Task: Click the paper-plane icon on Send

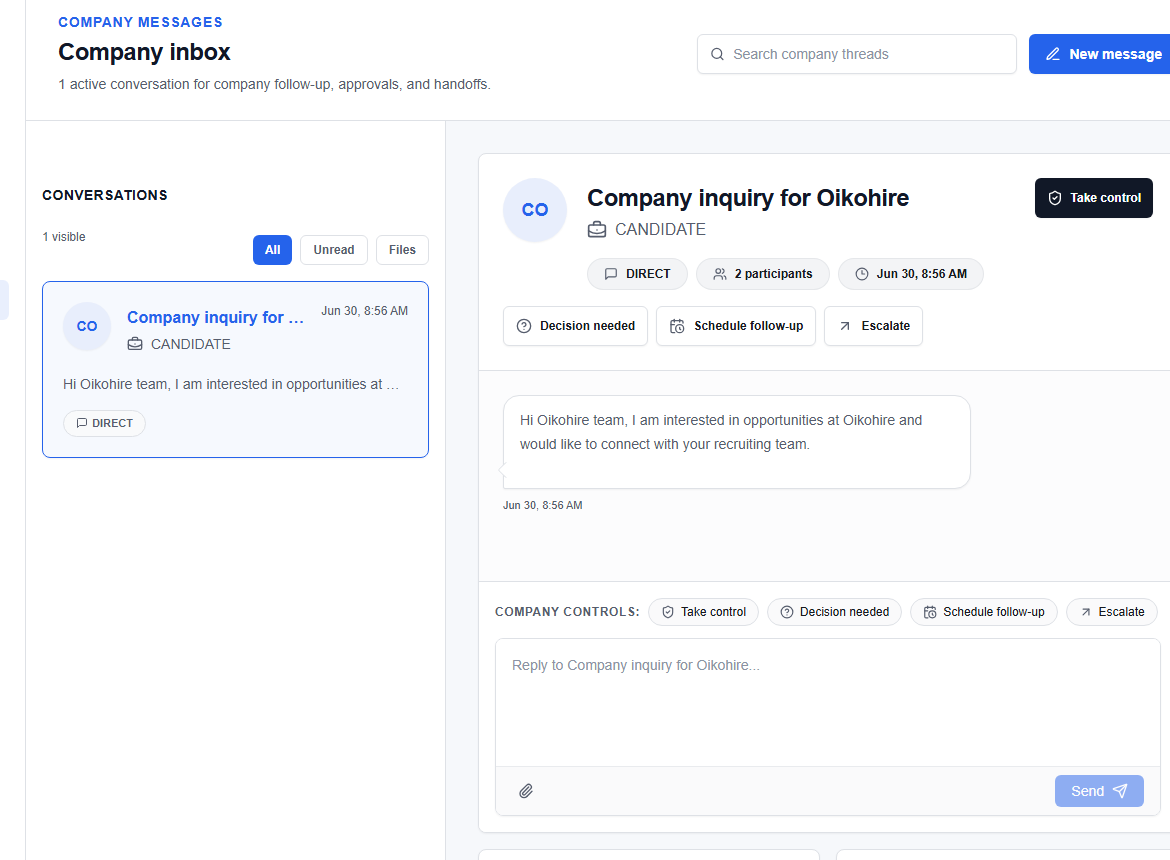Action: [1120, 791]
